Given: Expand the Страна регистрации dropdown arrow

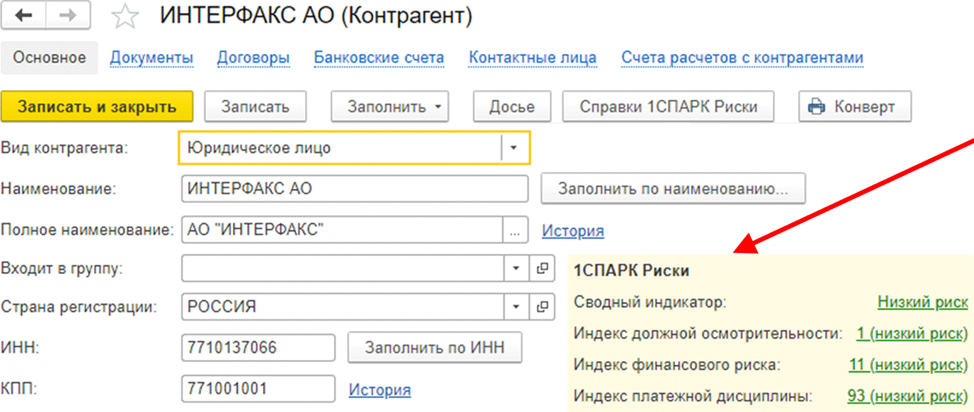Looking at the screenshot, I should [516, 307].
